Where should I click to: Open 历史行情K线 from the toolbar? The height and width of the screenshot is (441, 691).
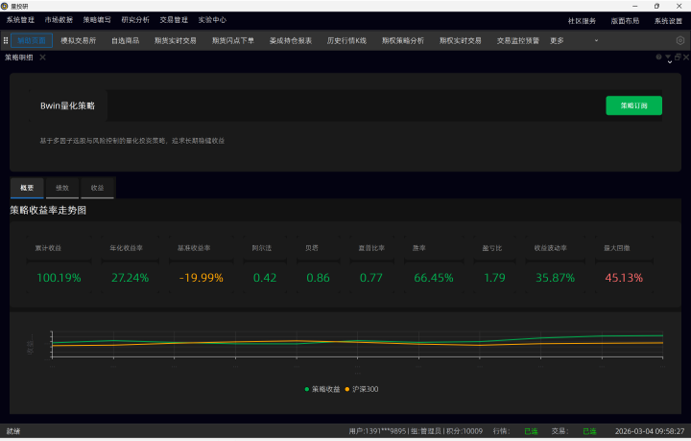[x=347, y=41]
